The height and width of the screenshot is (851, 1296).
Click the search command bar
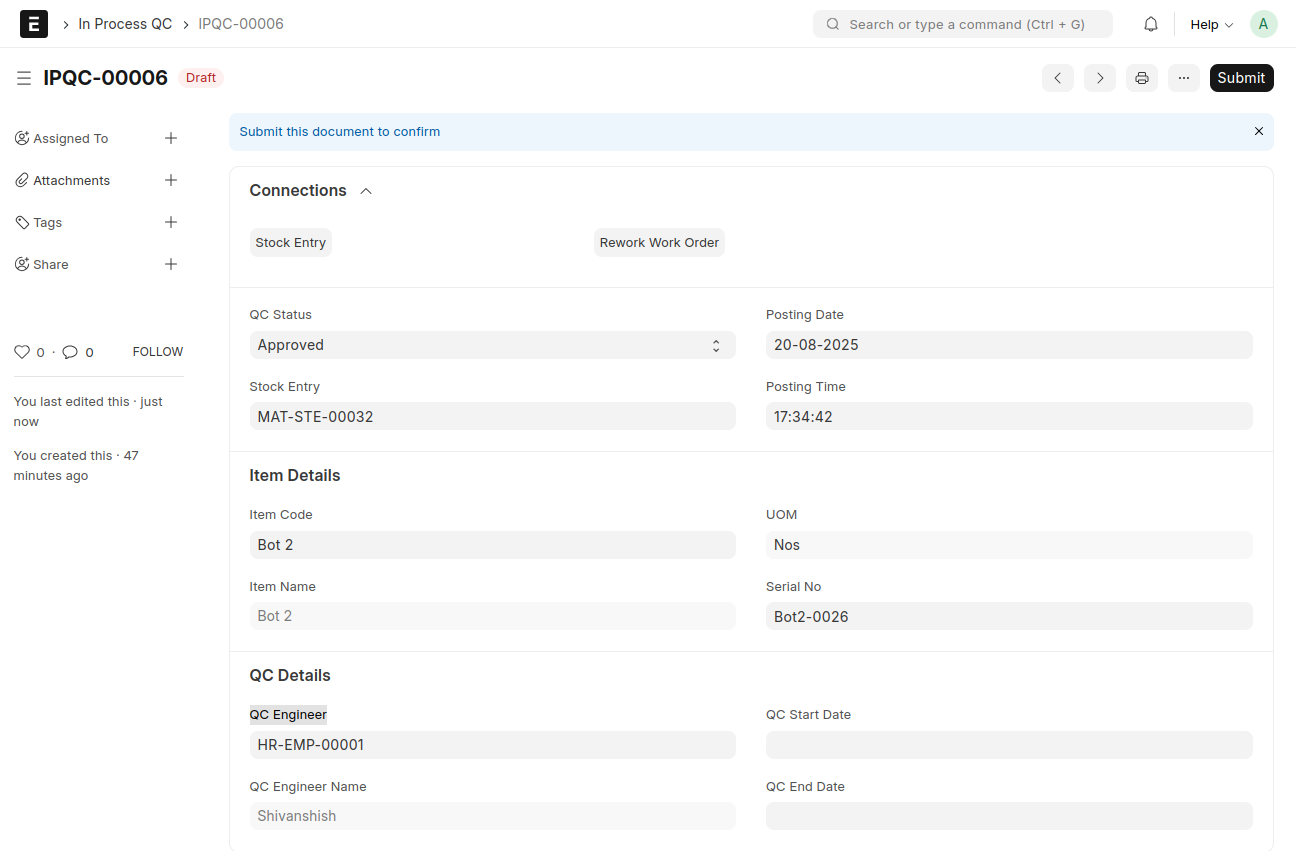(x=963, y=24)
